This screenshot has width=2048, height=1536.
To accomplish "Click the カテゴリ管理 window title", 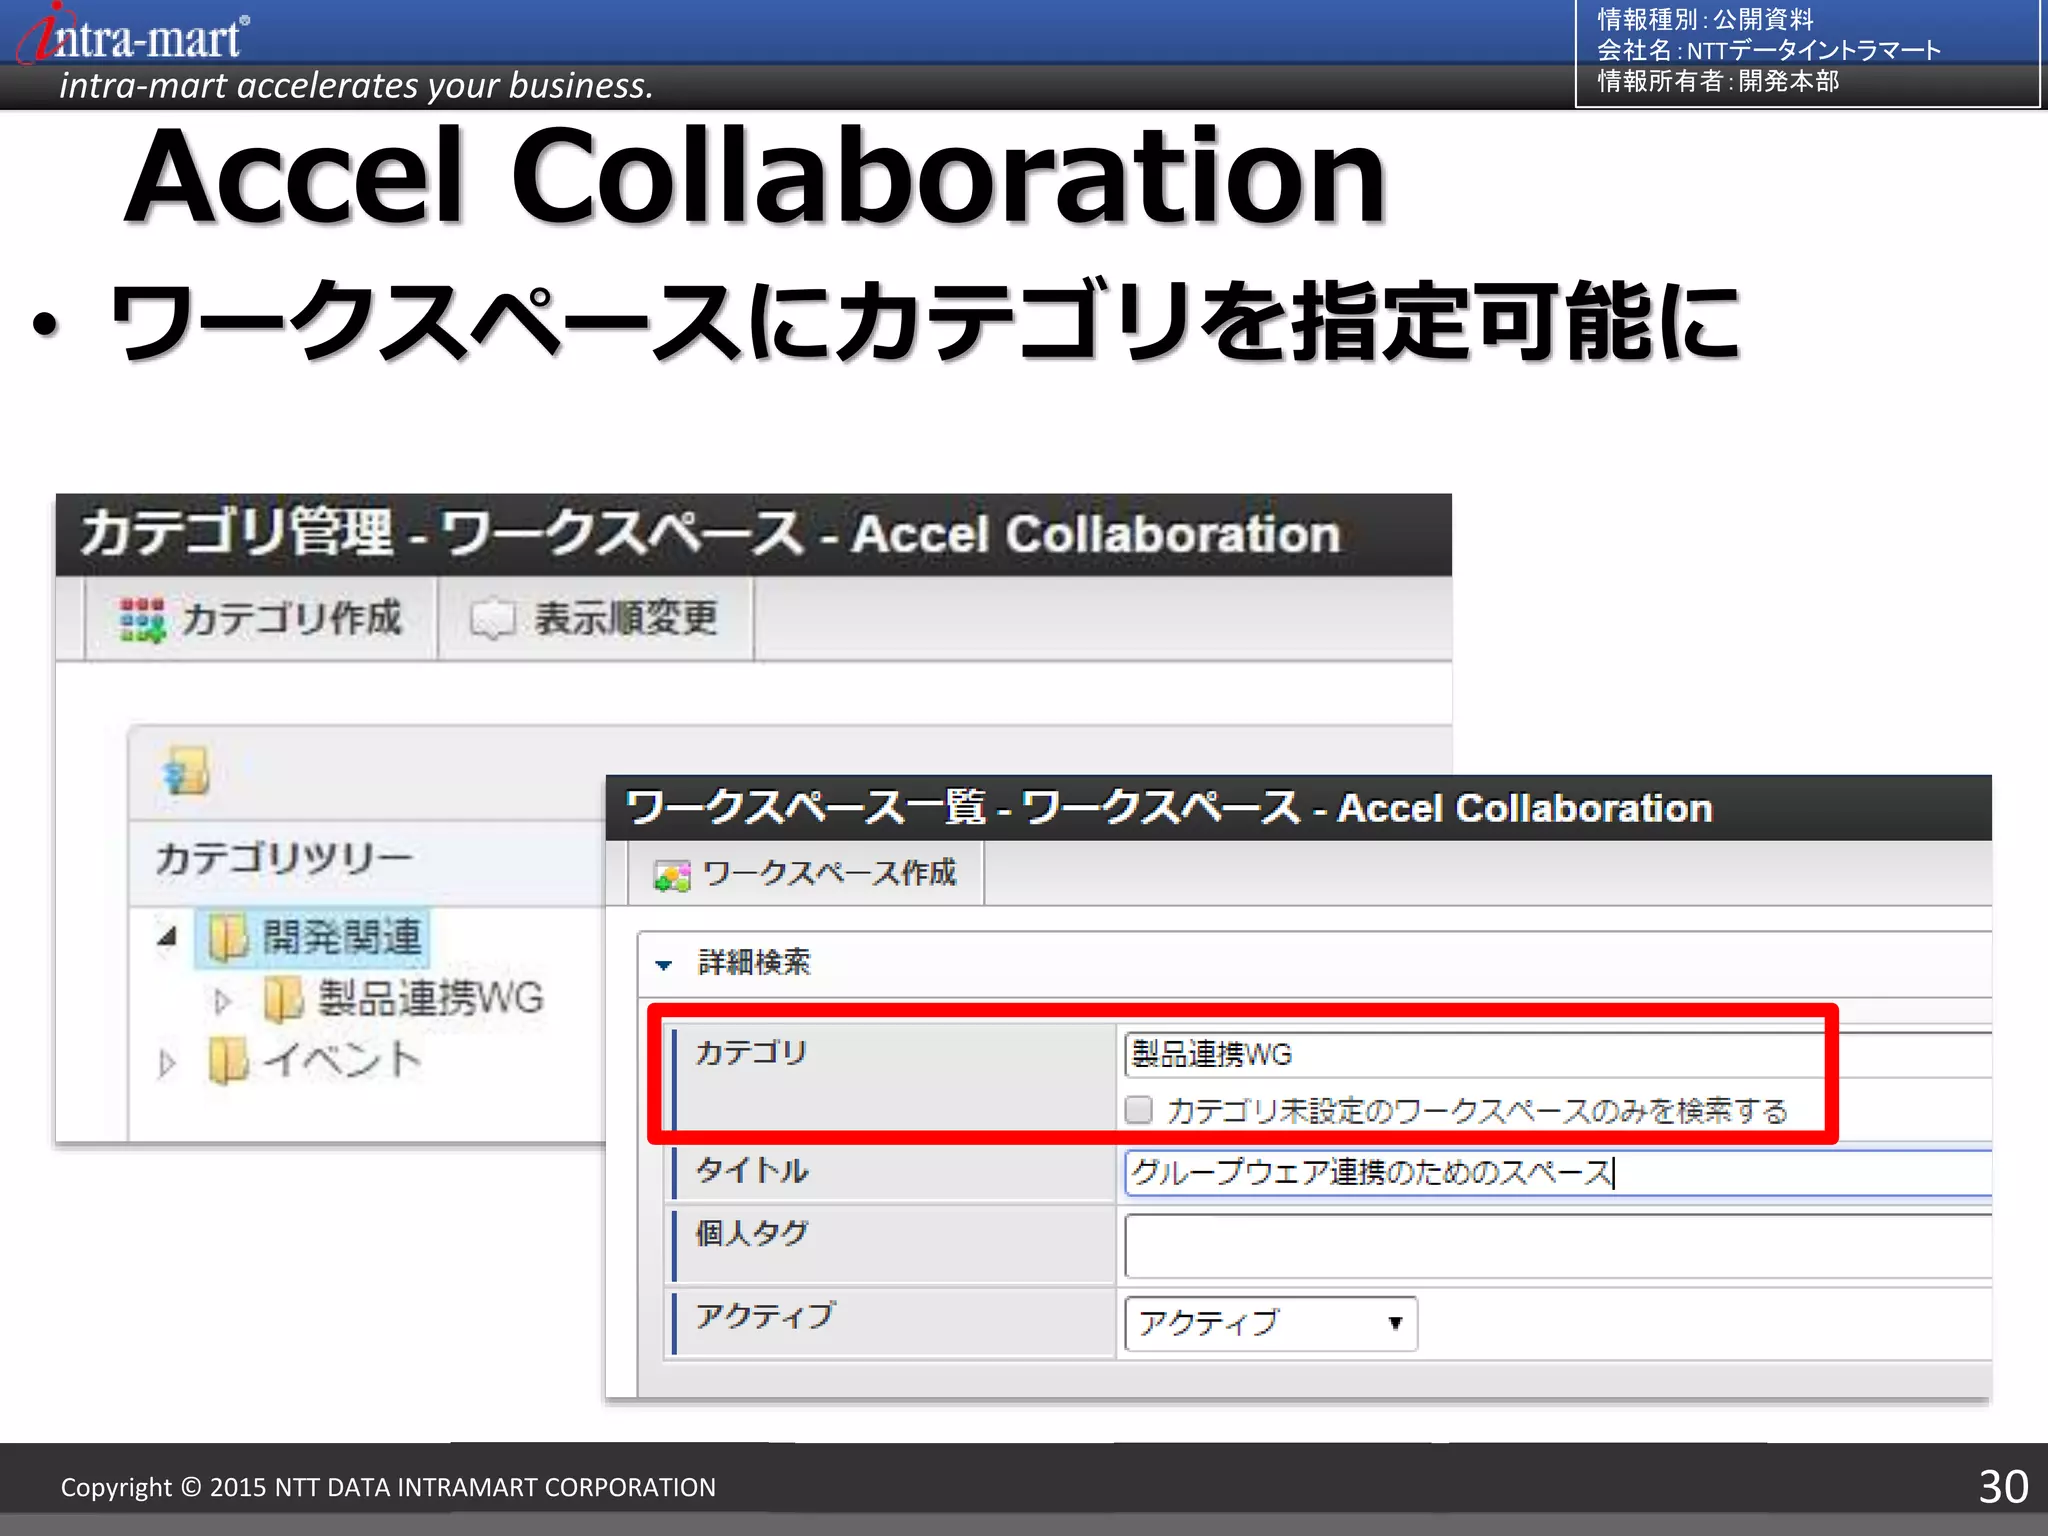I will [x=710, y=533].
